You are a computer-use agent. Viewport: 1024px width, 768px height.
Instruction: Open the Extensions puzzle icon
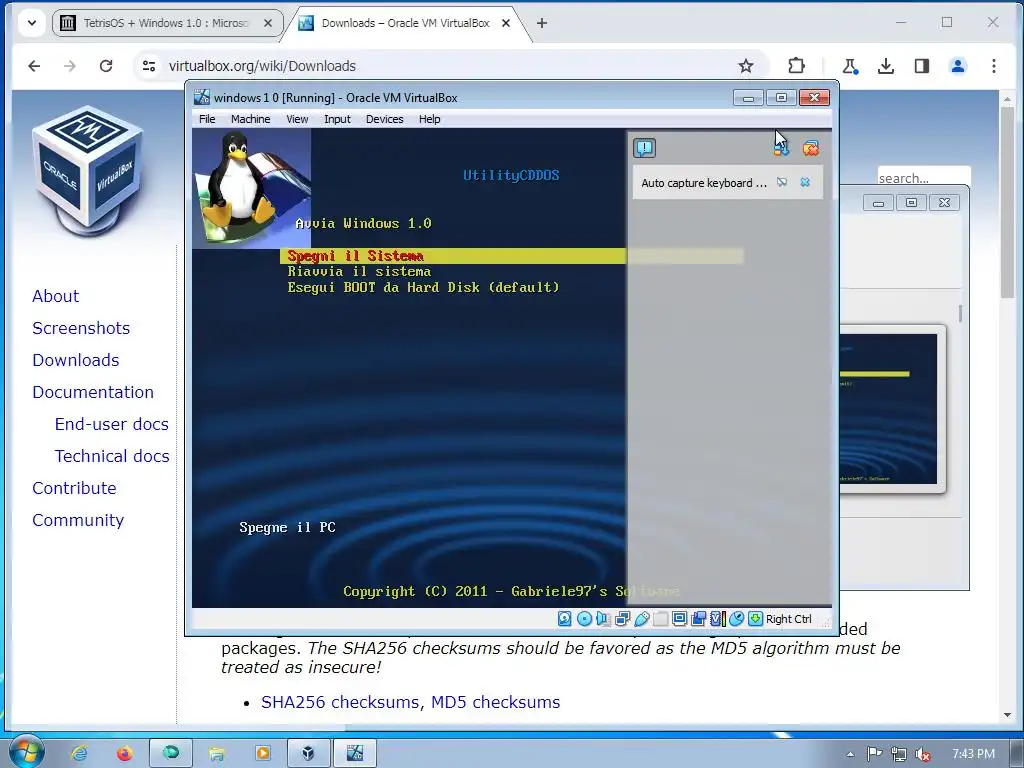796,66
